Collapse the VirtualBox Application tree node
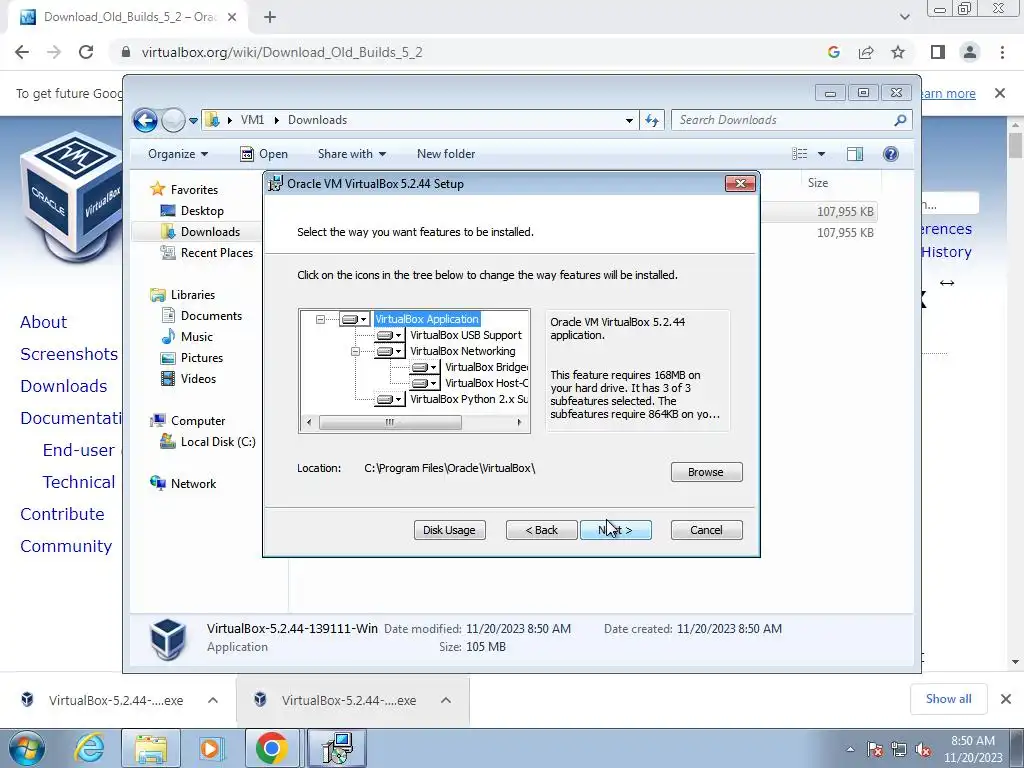The height and width of the screenshot is (768, 1024). point(320,319)
